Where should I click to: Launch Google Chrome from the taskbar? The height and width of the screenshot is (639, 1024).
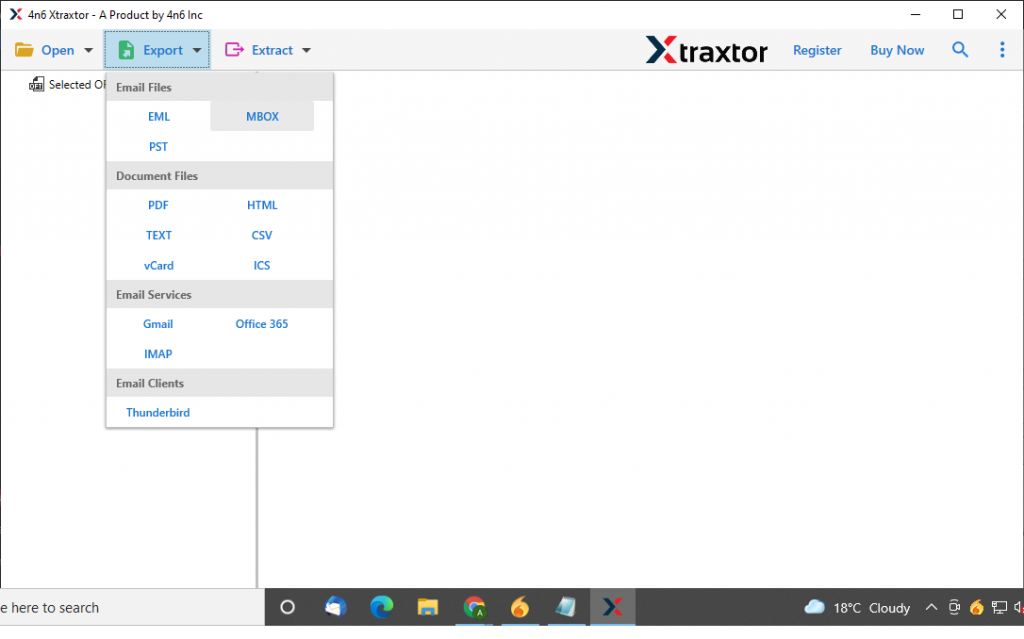[x=474, y=607]
